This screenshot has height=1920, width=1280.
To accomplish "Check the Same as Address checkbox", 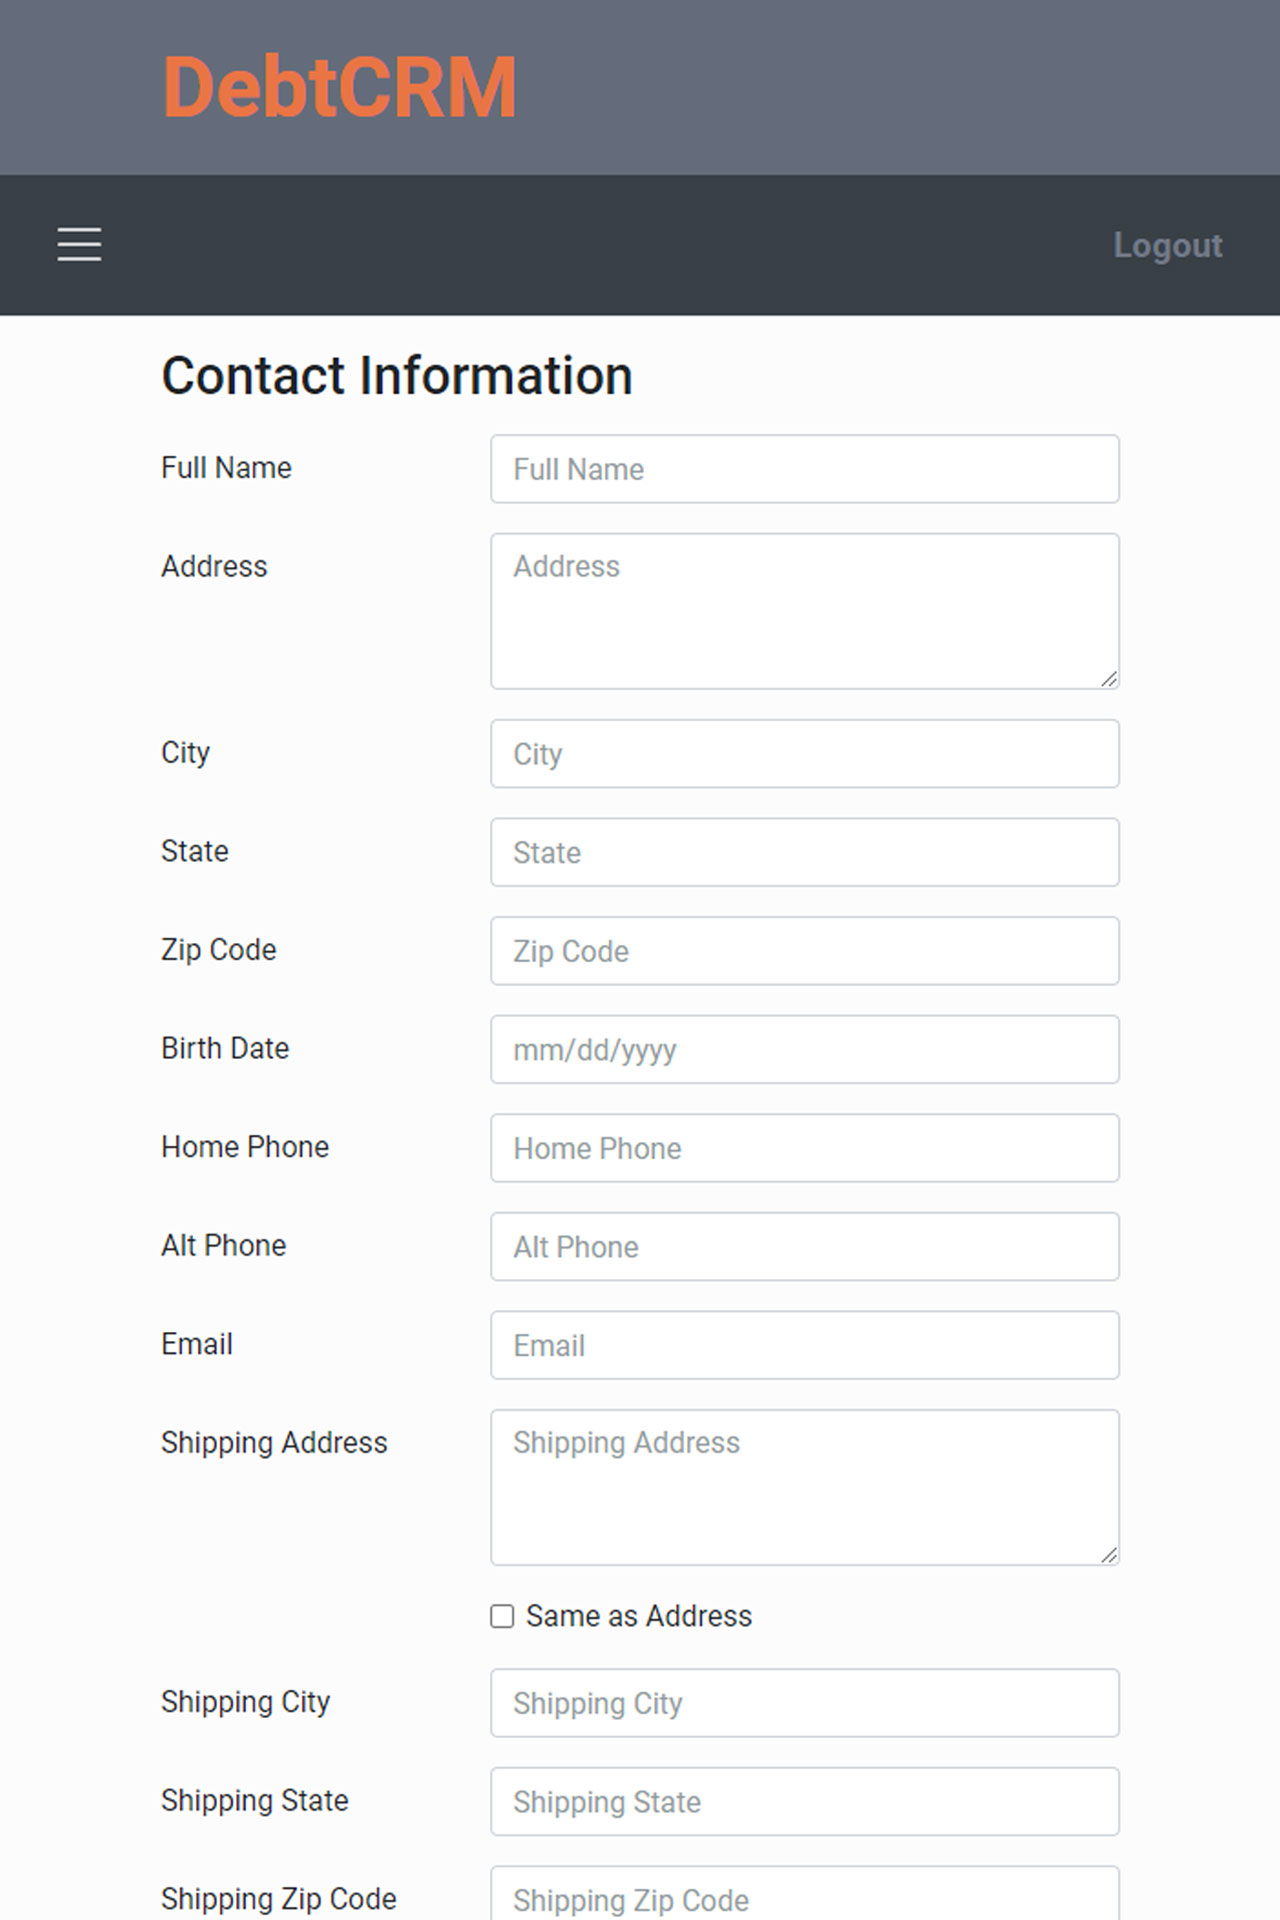I will [502, 1616].
